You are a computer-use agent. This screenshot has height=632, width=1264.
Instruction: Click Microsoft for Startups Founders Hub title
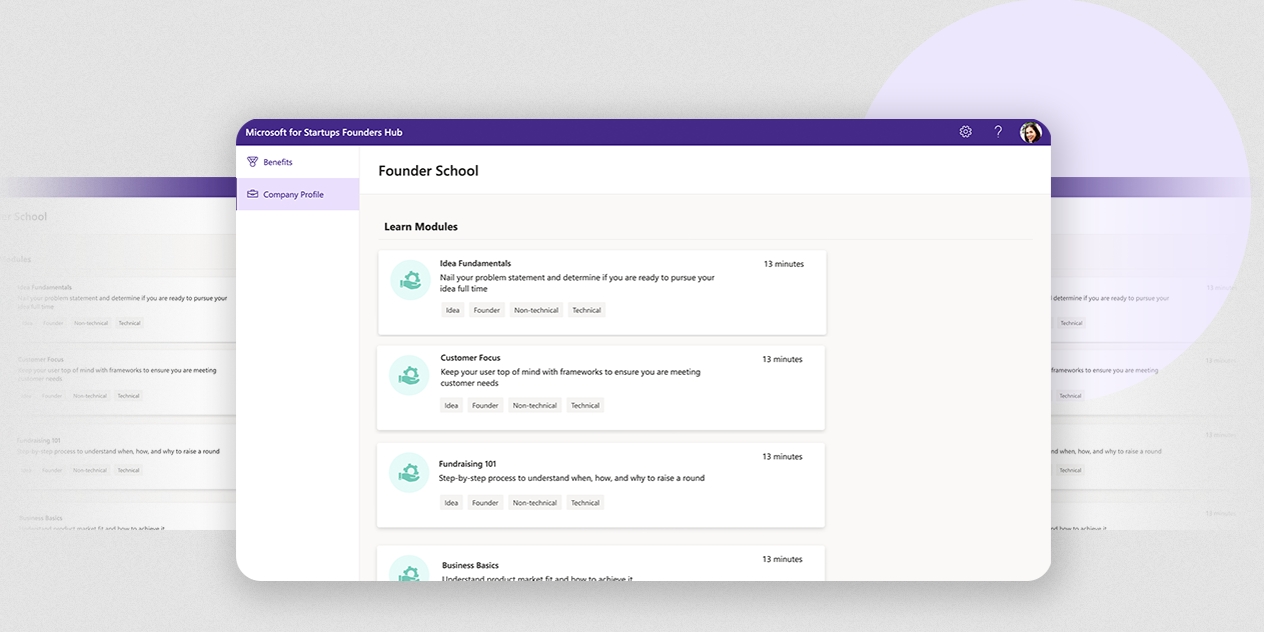324,132
